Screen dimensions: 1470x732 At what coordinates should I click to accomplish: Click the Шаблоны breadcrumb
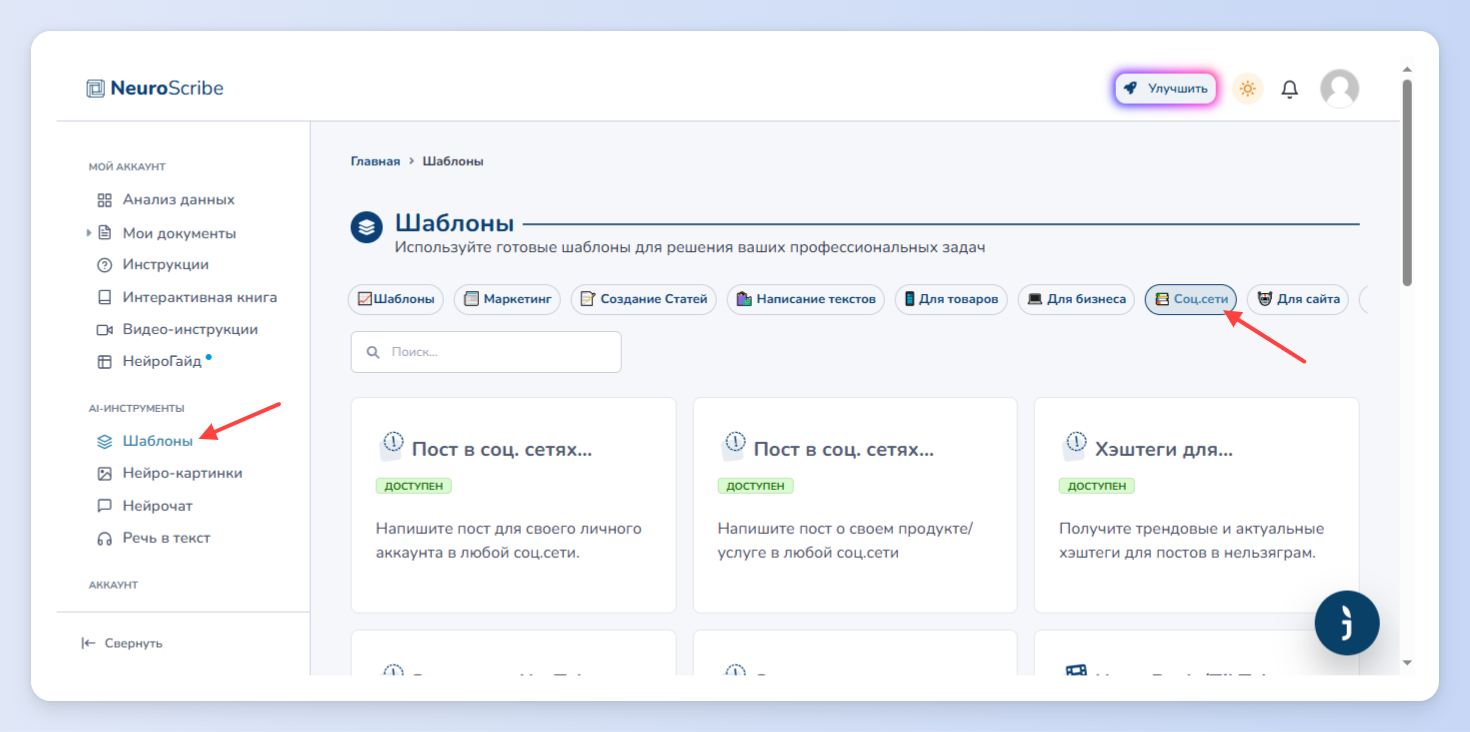pos(453,161)
